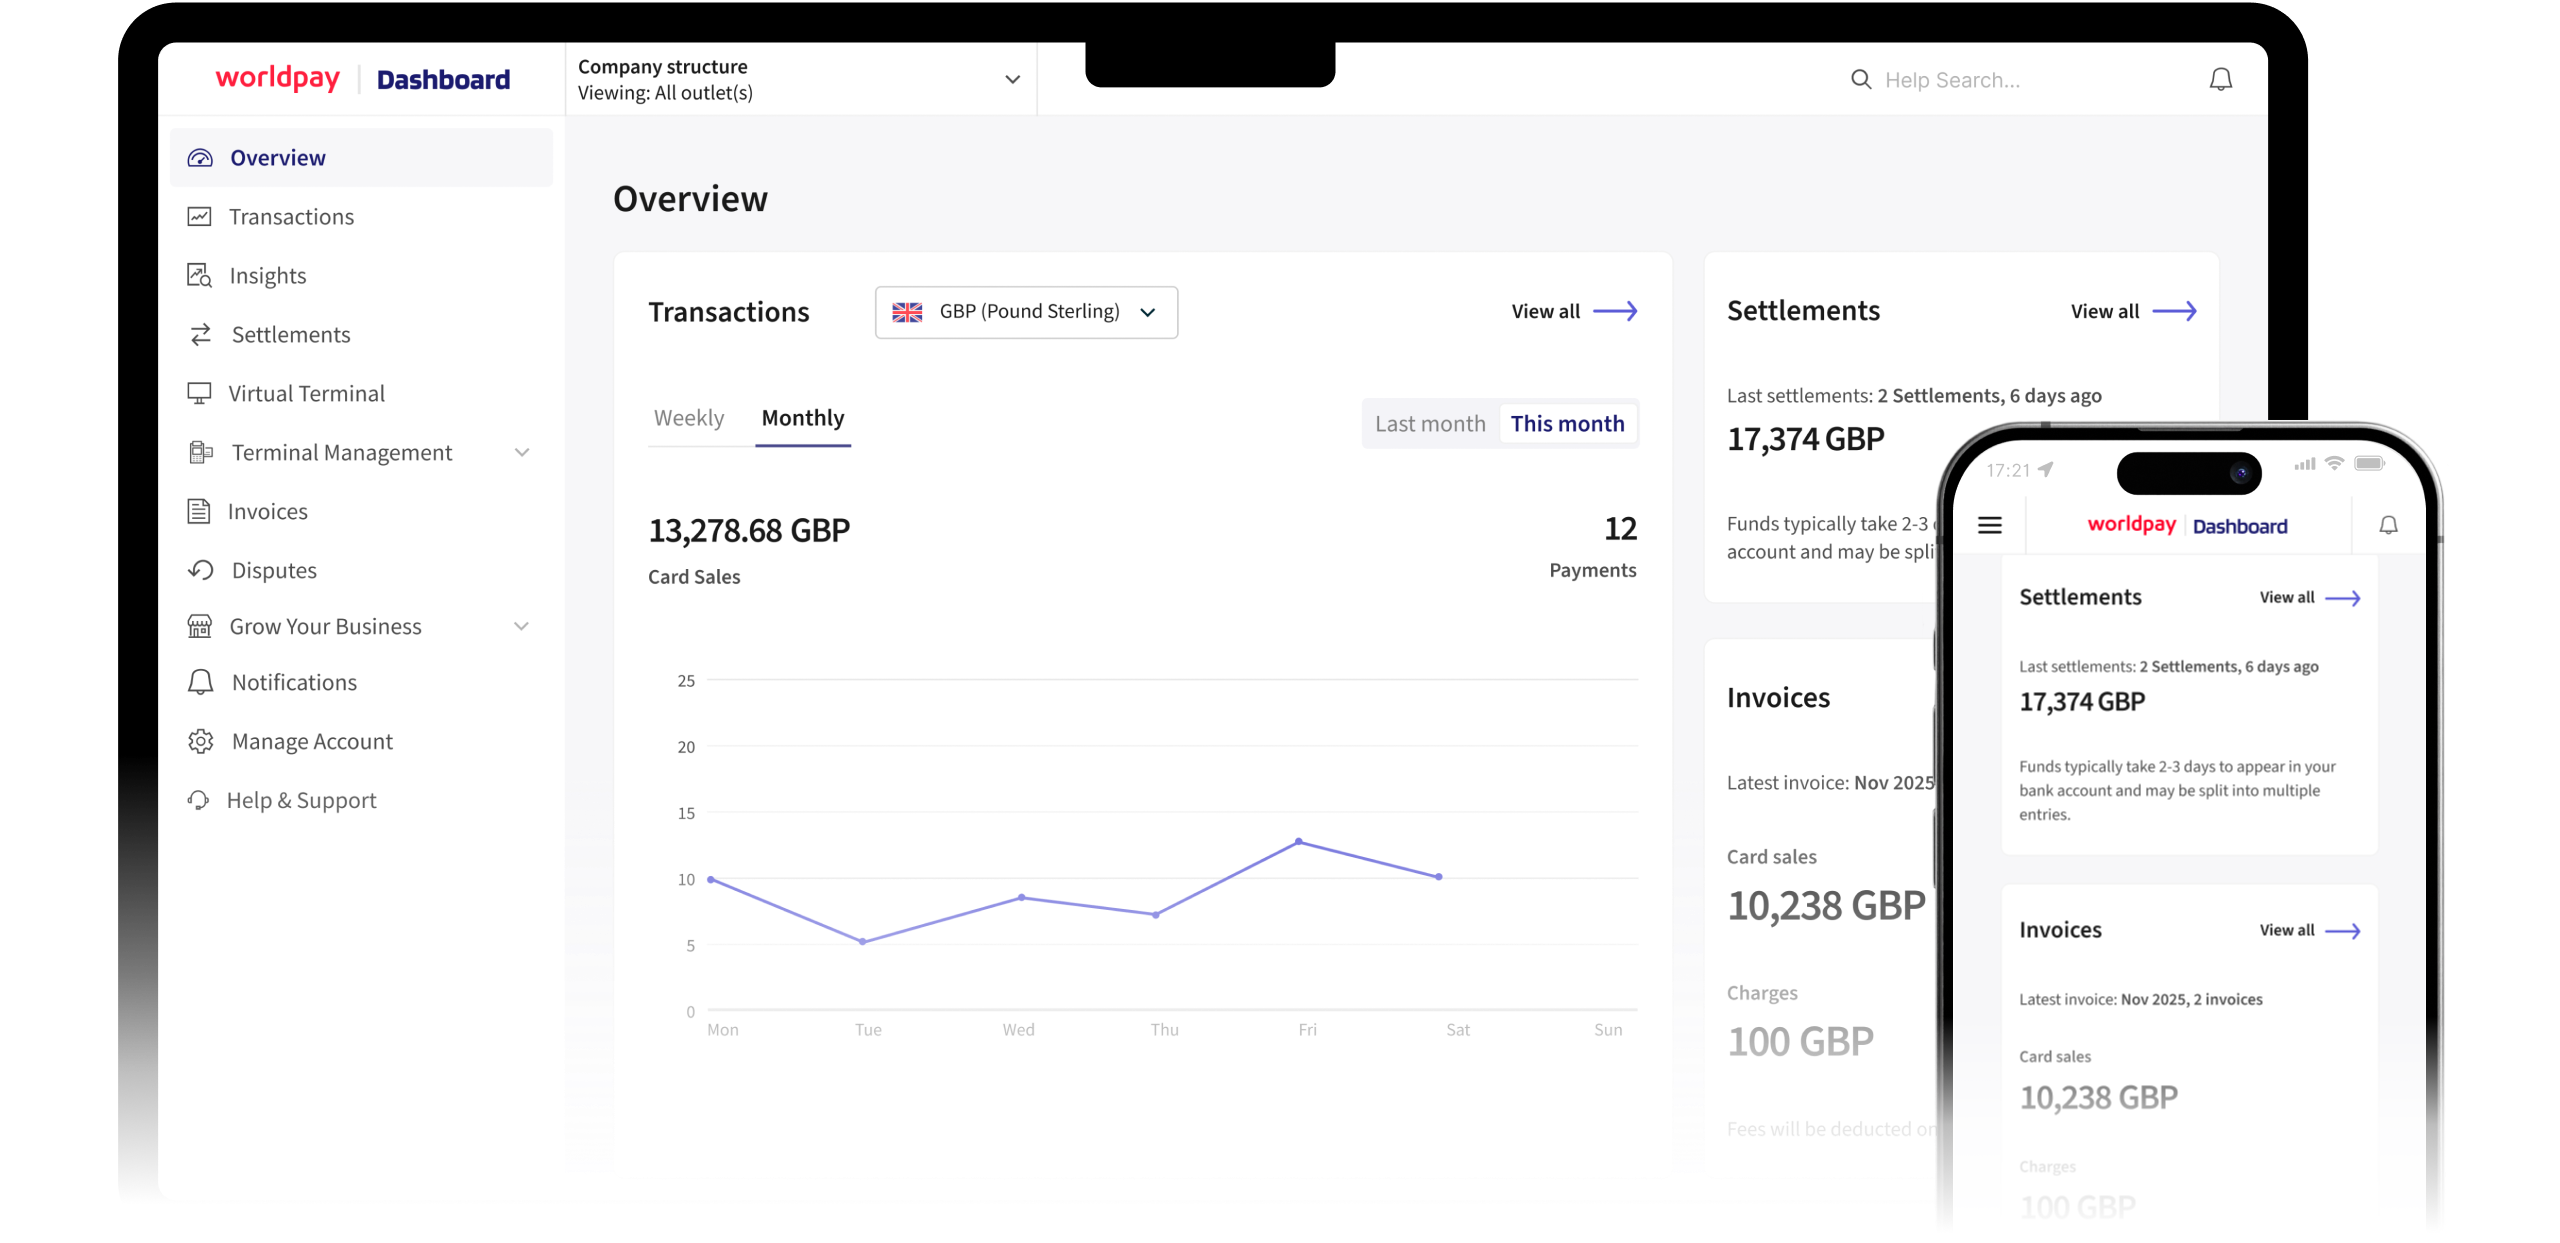
Task: Click the Transactions chart icon in sidebar
Action: (200, 216)
